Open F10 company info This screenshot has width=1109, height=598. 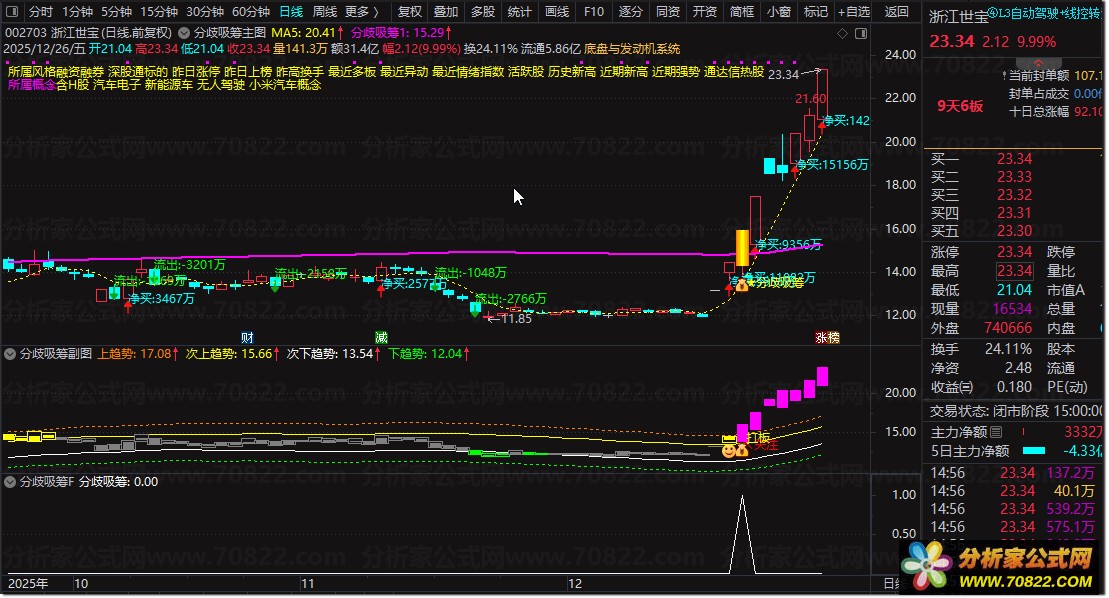tap(594, 11)
